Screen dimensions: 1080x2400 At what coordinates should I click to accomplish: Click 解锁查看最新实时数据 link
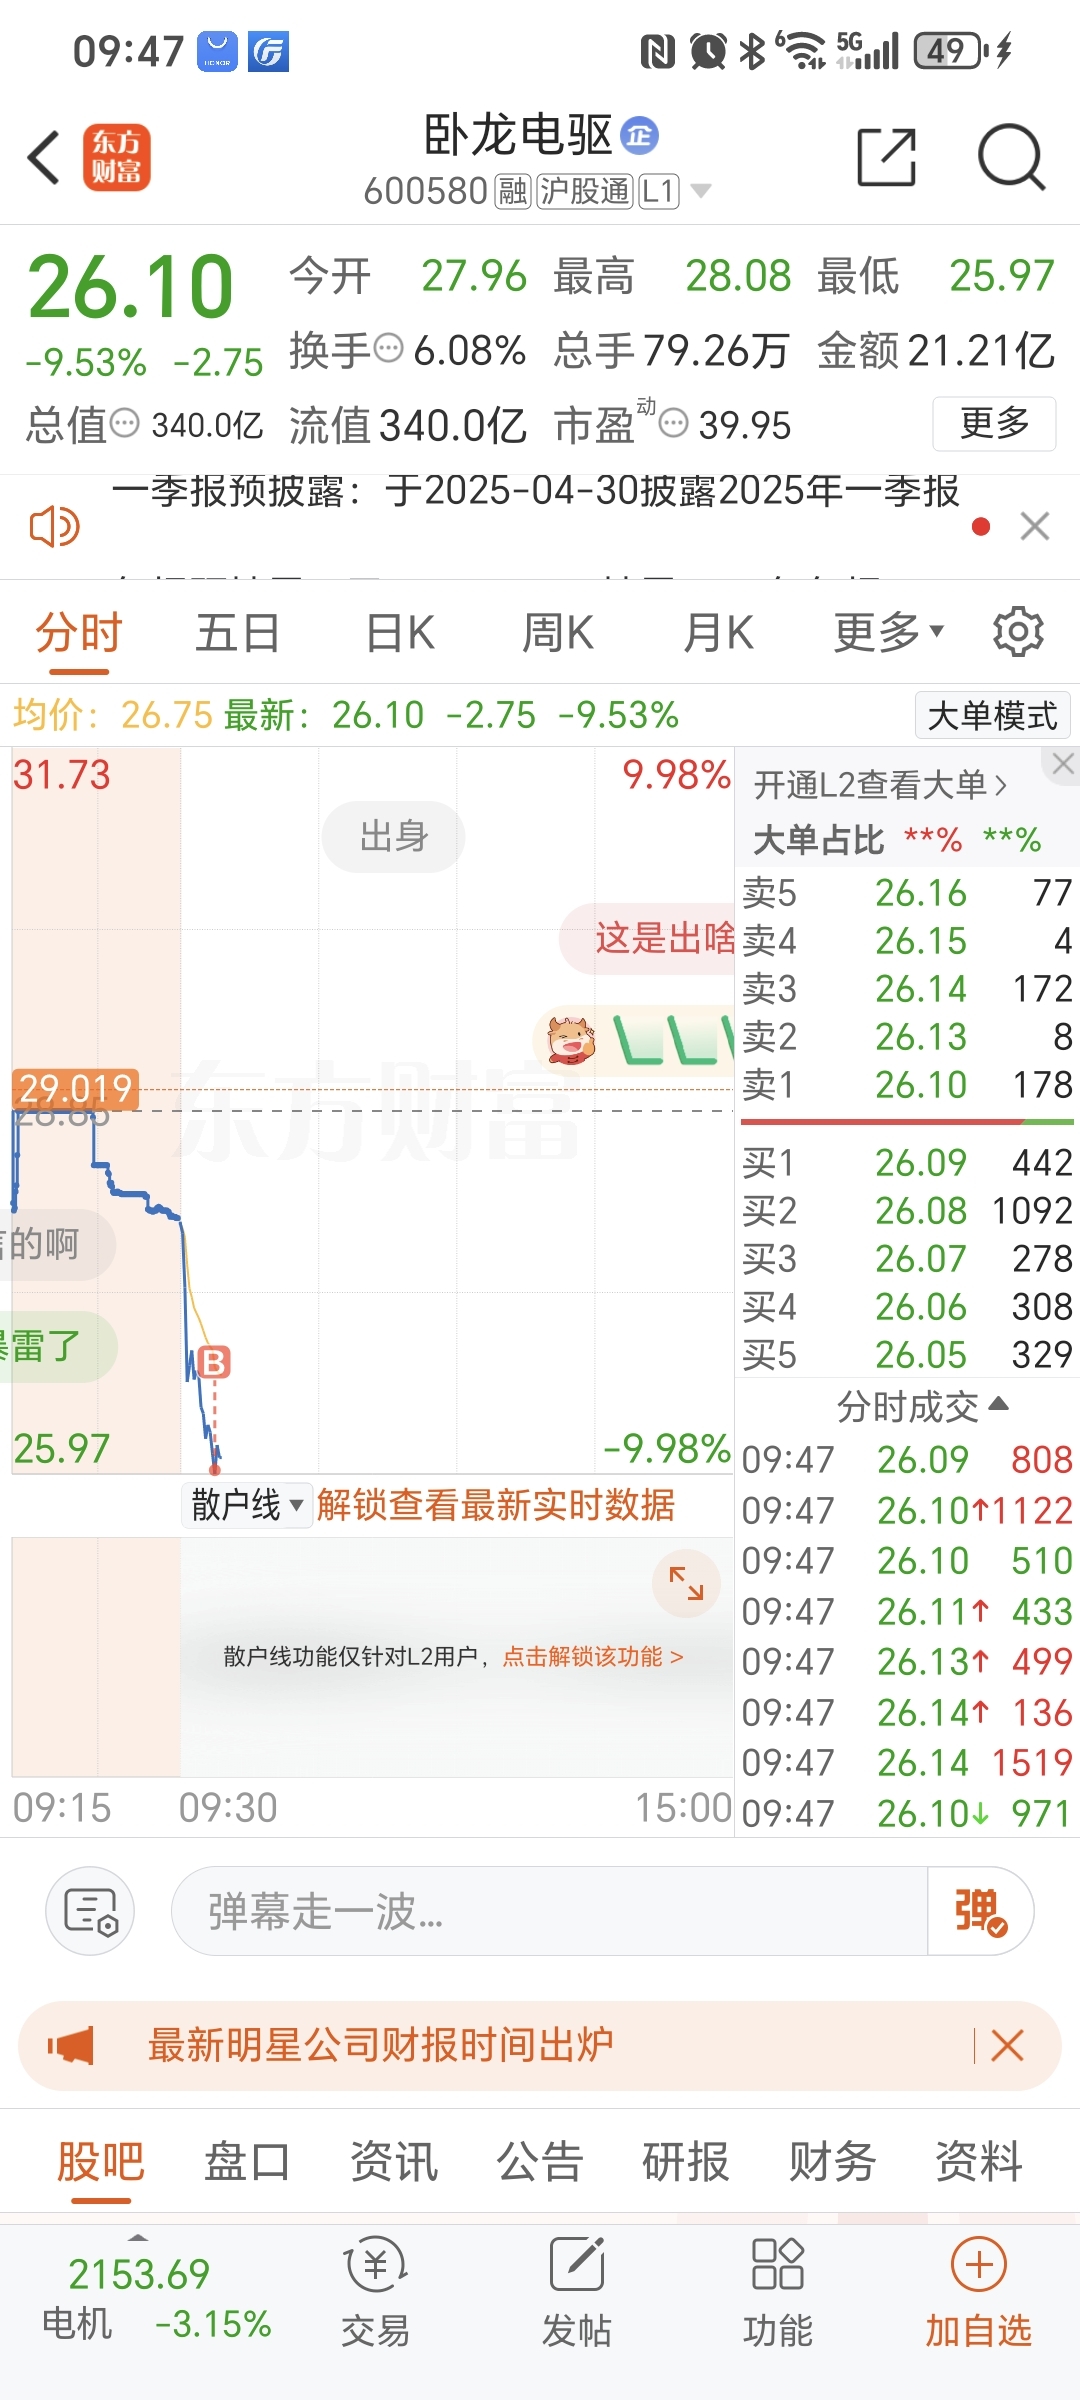[496, 1505]
